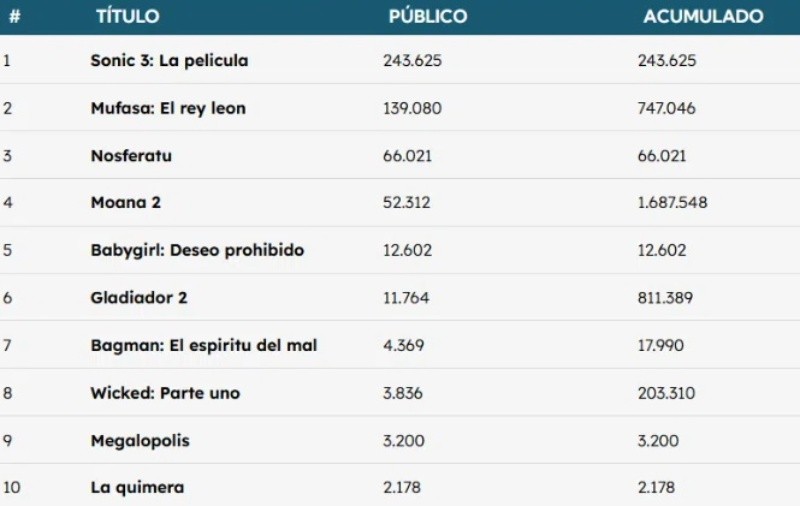Open the Wicked: Parte uno title

[x=165, y=393]
